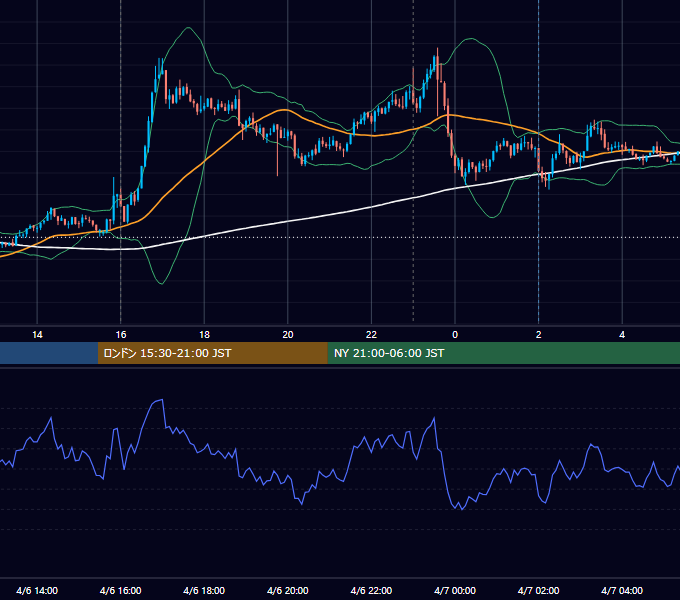Click the 4/6 20:00 date label
Image resolution: width=680 pixels, height=600 pixels.
288,590
